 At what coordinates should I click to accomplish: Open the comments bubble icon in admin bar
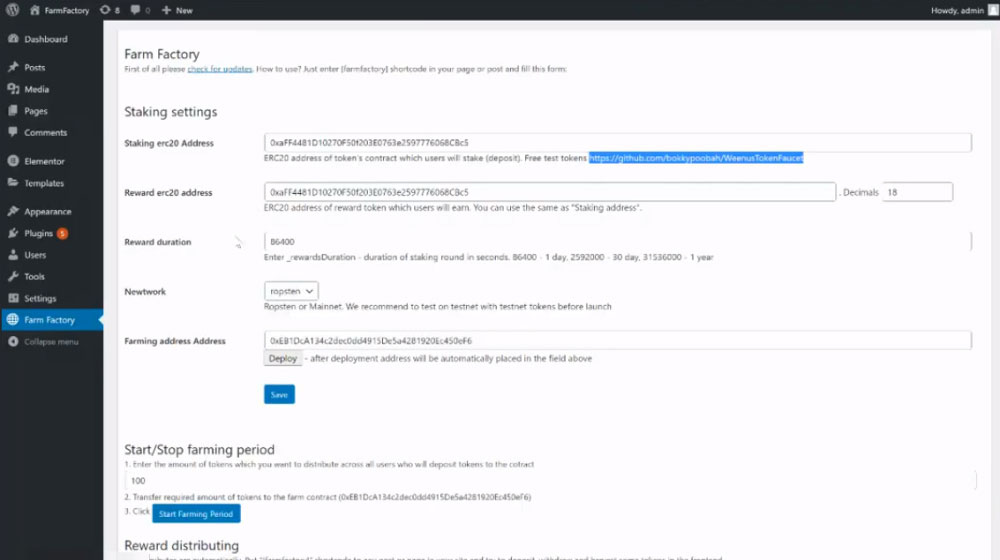tap(135, 10)
